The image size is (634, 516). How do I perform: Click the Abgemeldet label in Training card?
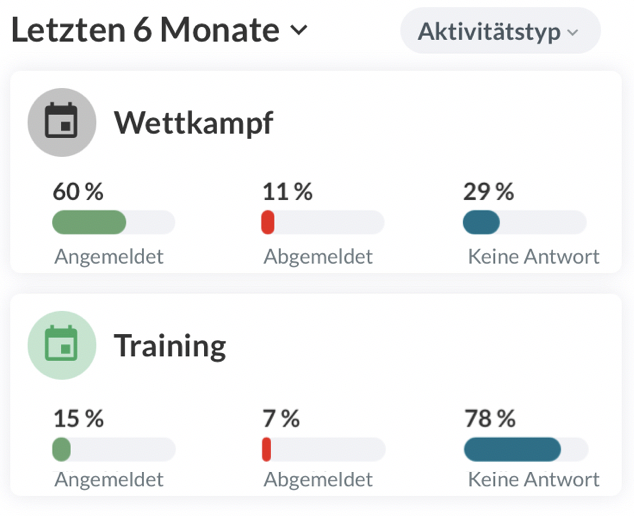(318, 480)
